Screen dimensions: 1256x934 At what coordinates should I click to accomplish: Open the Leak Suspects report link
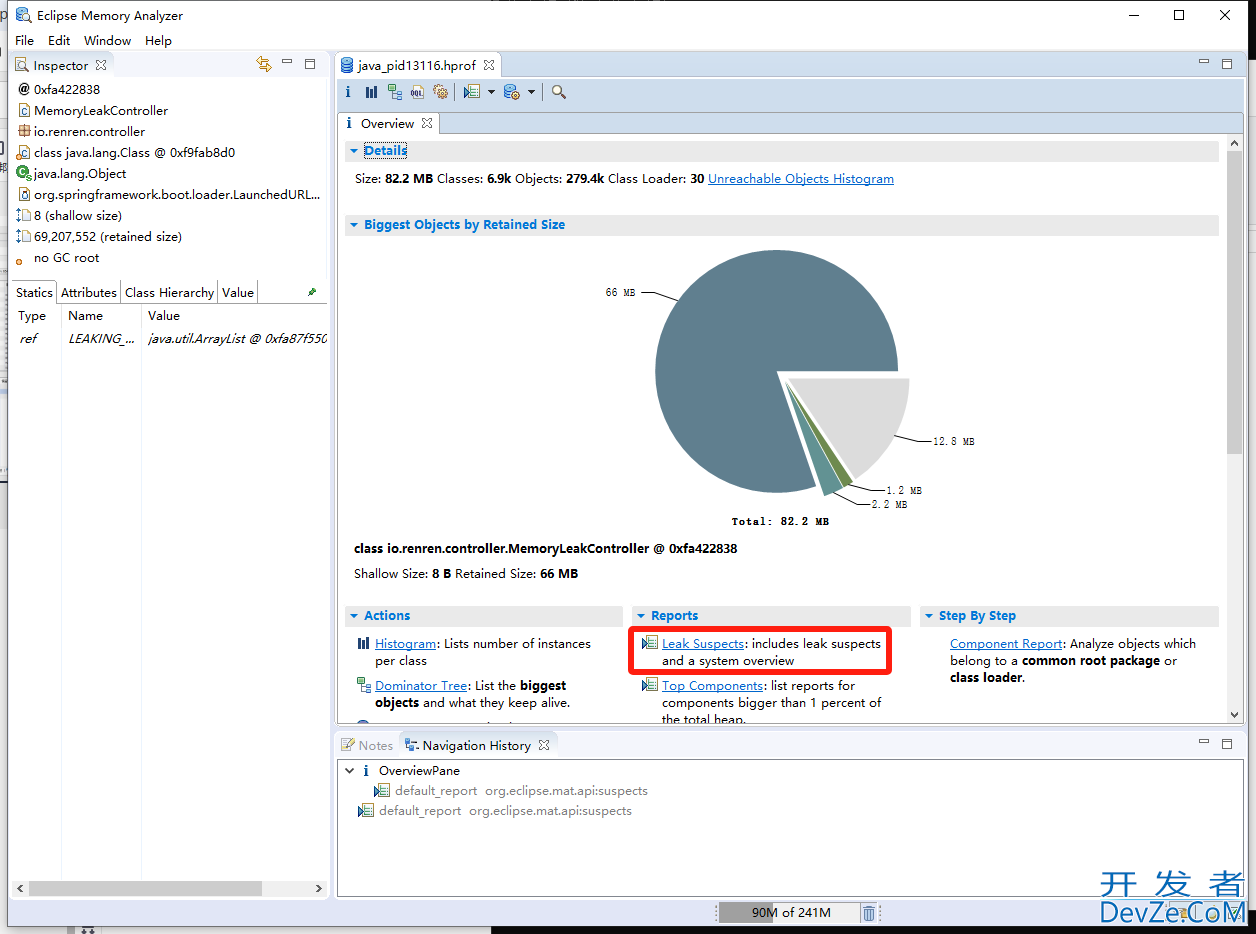(703, 644)
